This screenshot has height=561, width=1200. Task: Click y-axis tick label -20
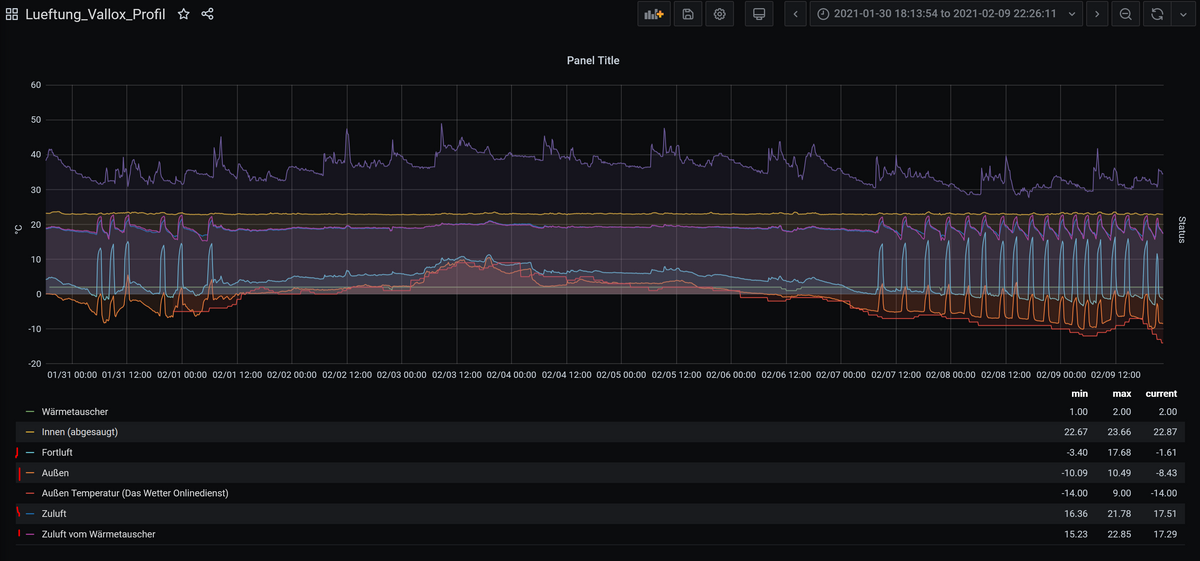click(34, 364)
